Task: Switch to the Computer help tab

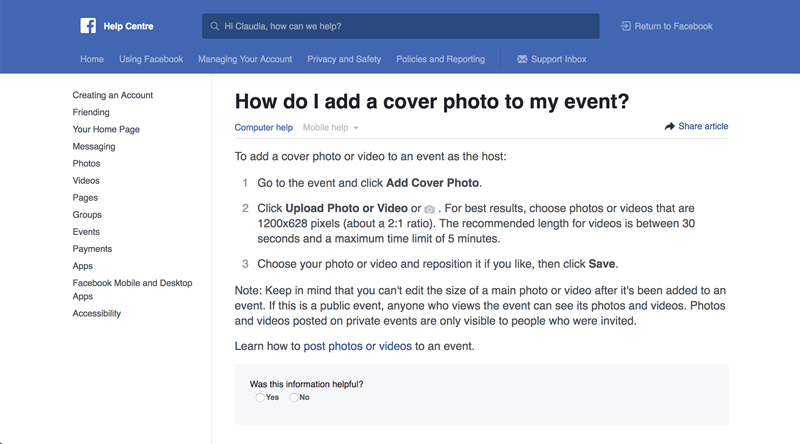Action: pos(263,128)
